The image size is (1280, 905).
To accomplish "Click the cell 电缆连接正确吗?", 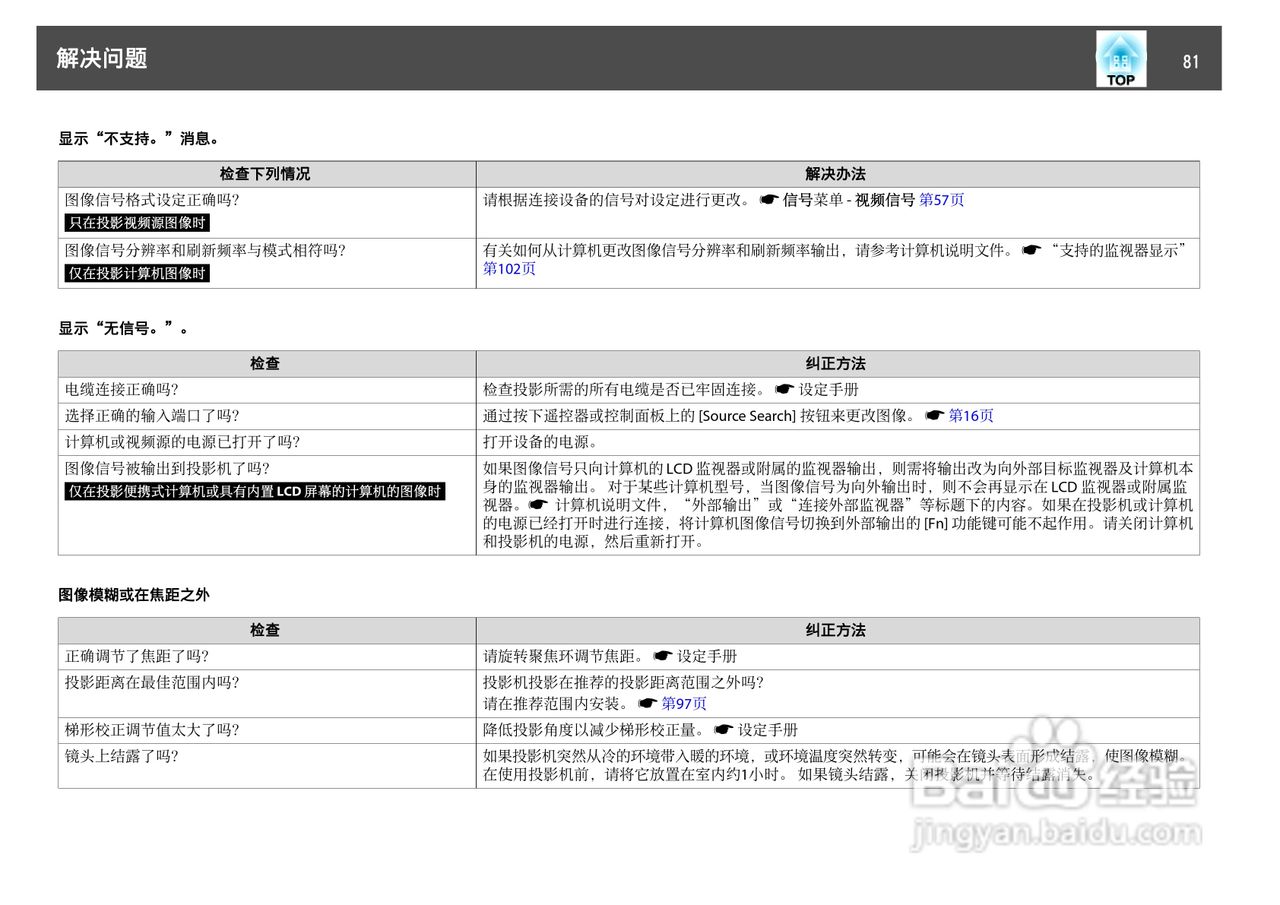I will 122,389.
